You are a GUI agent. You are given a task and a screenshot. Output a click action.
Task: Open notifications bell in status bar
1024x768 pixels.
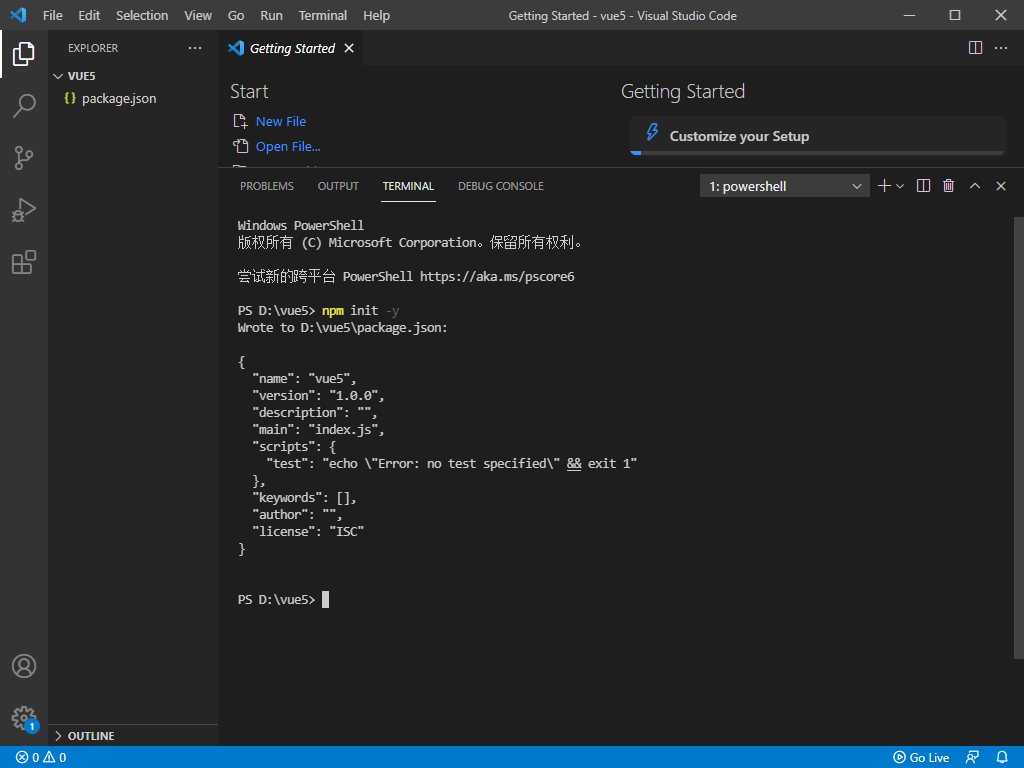tap(1002, 758)
